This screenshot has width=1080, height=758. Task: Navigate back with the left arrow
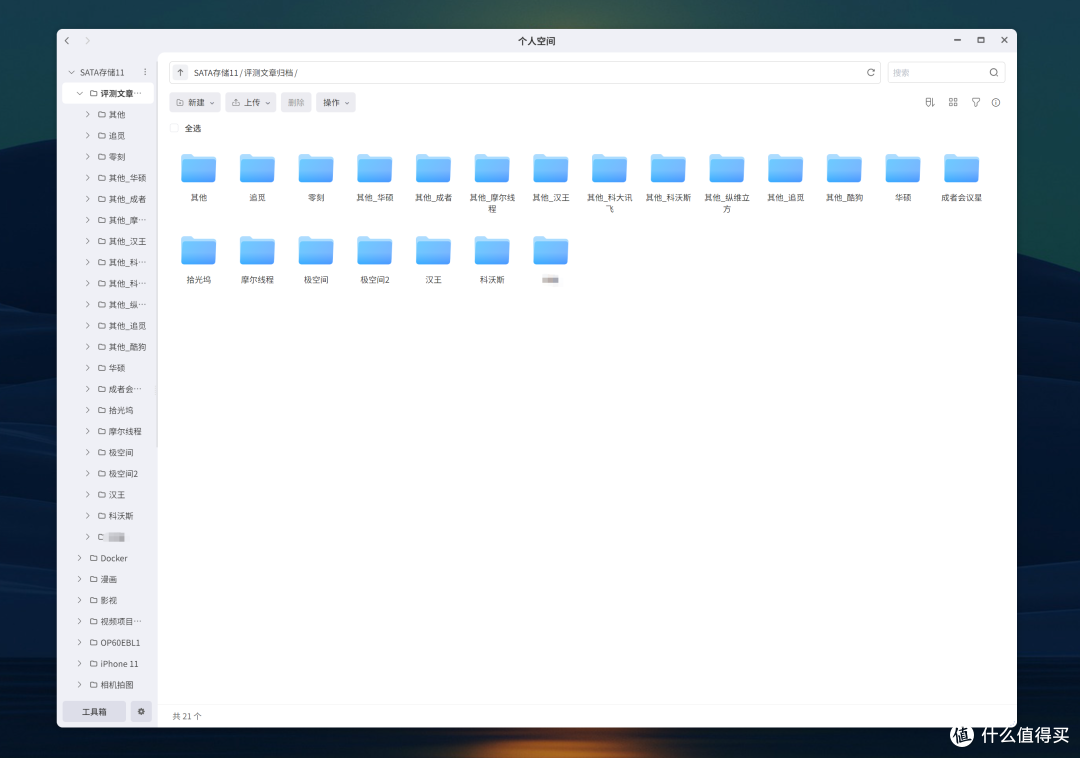(x=68, y=41)
